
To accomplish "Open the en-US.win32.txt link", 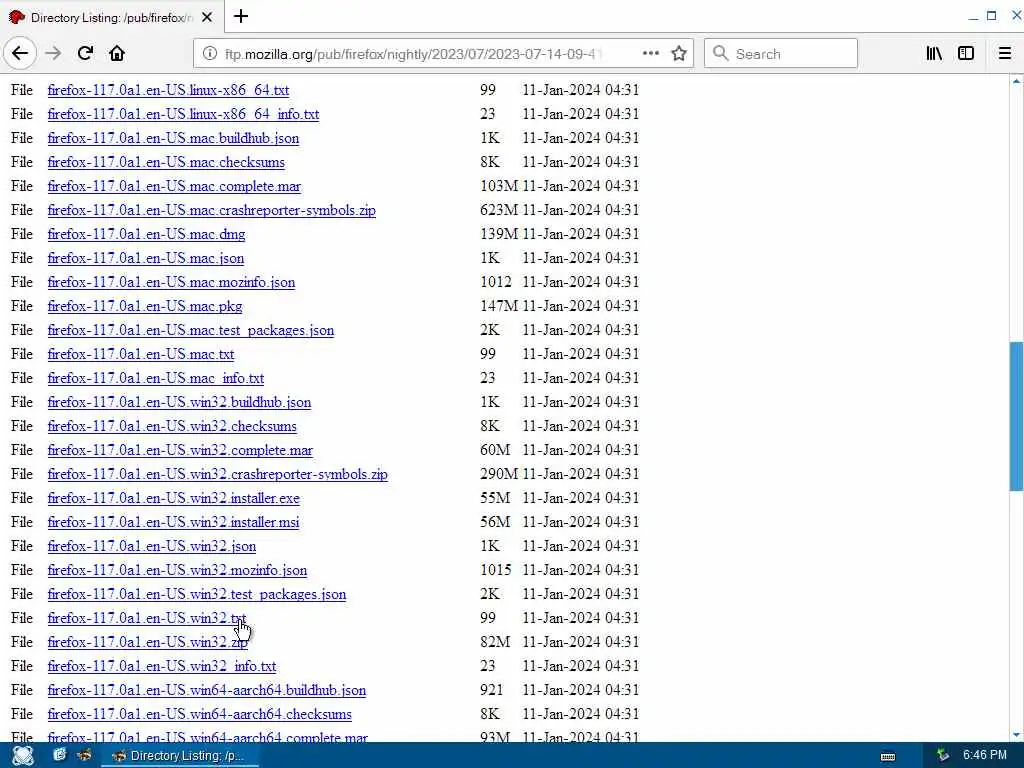I will 147,618.
